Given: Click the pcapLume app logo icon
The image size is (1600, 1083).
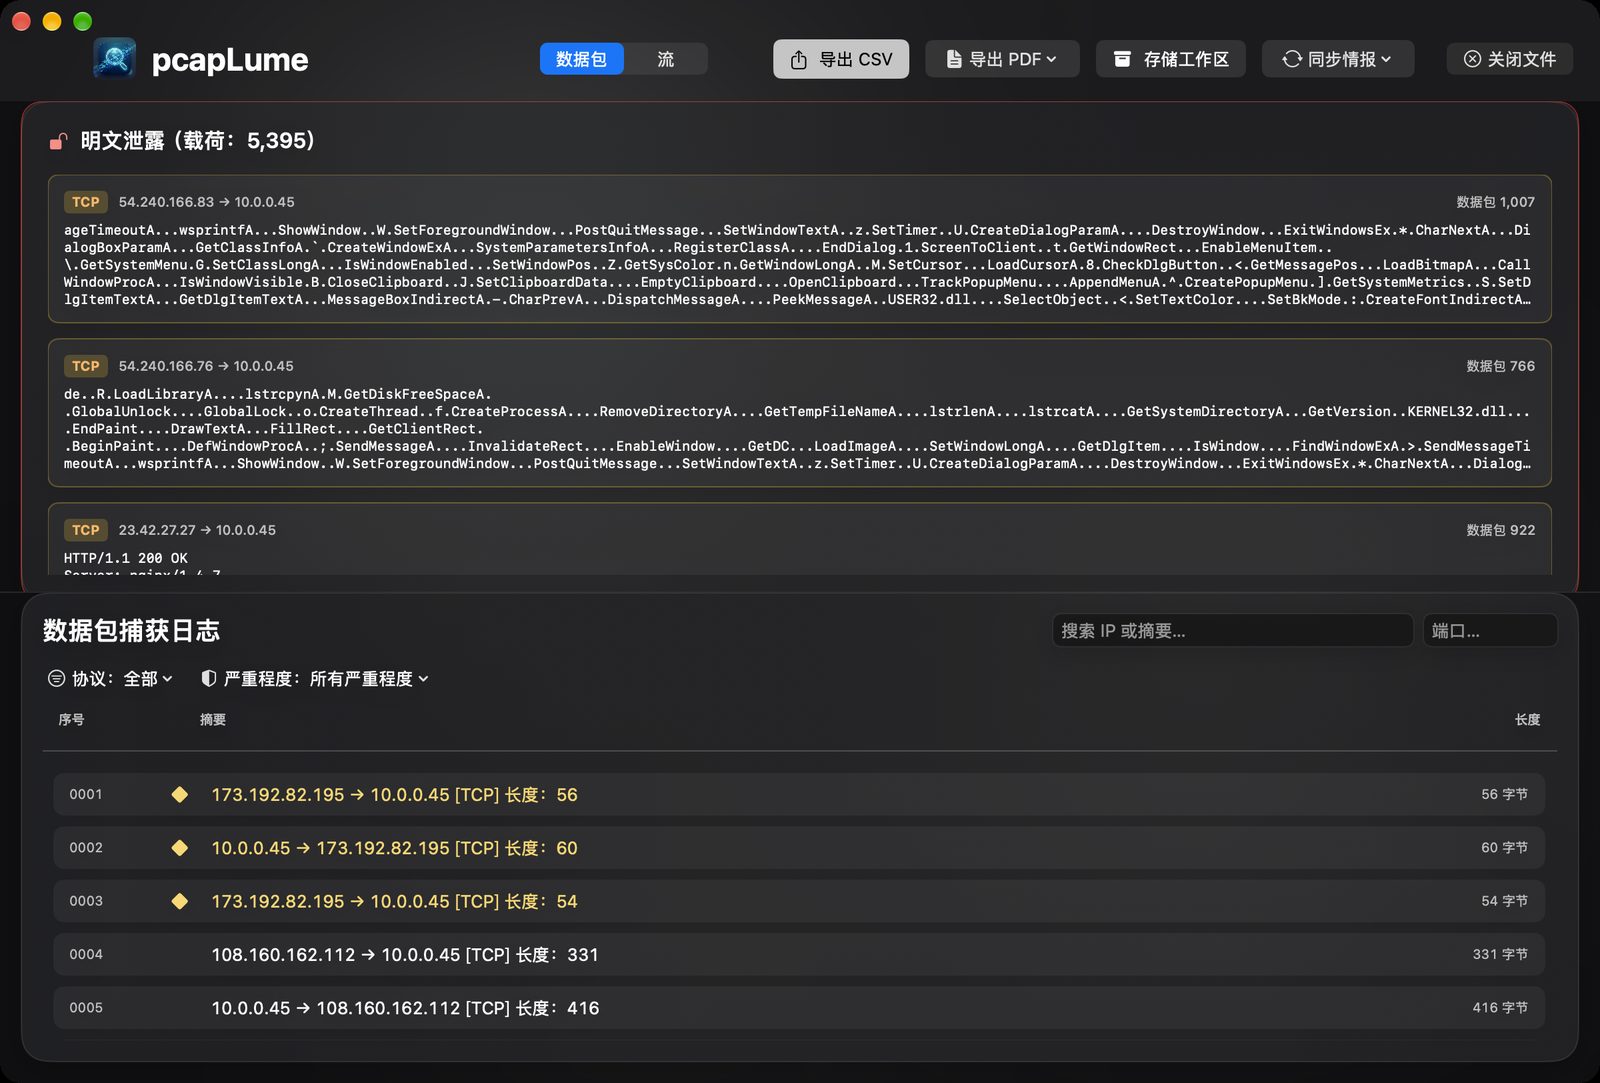Looking at the screenshot, I should click(115, 59).
